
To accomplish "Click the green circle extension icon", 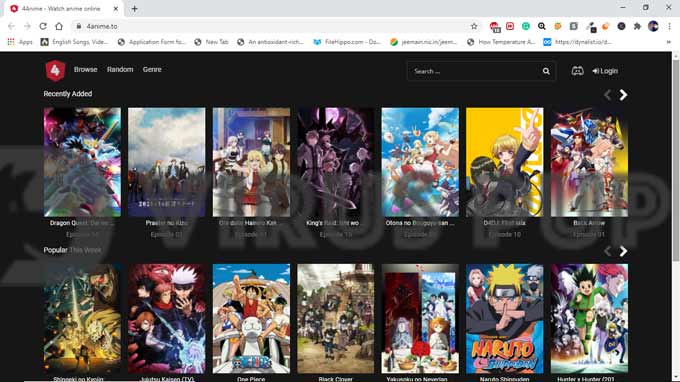I will pyautogui.click(x=526, y=26).
